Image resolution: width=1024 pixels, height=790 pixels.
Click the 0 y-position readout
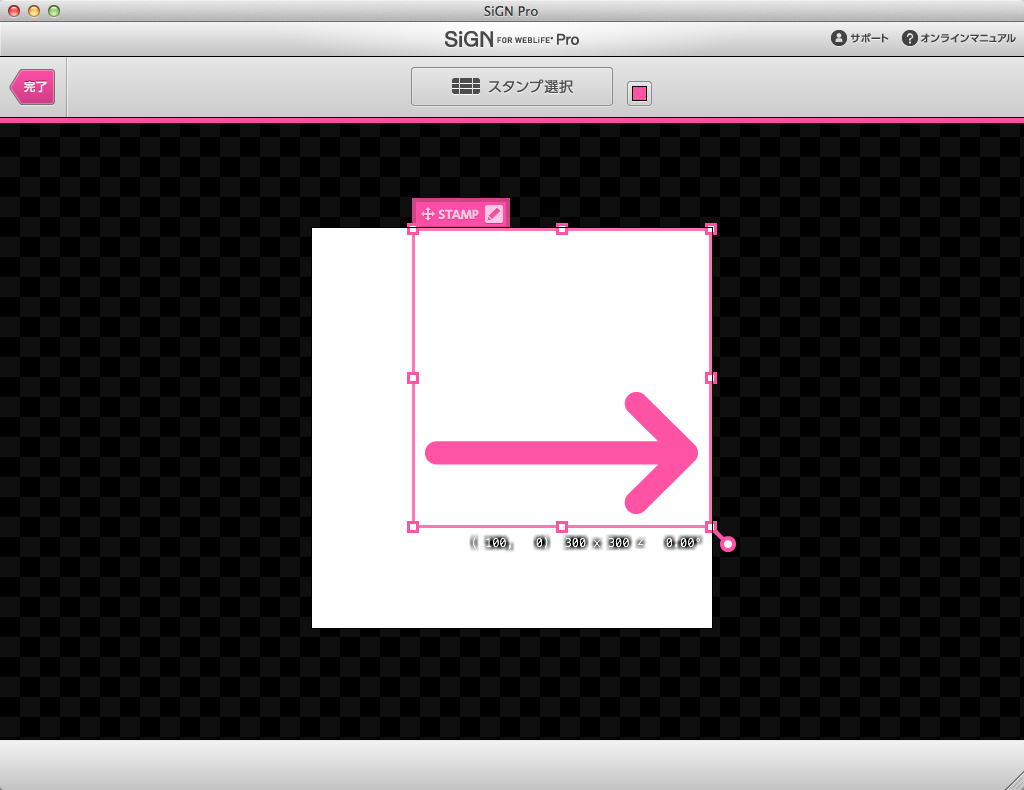click(540, 543)
